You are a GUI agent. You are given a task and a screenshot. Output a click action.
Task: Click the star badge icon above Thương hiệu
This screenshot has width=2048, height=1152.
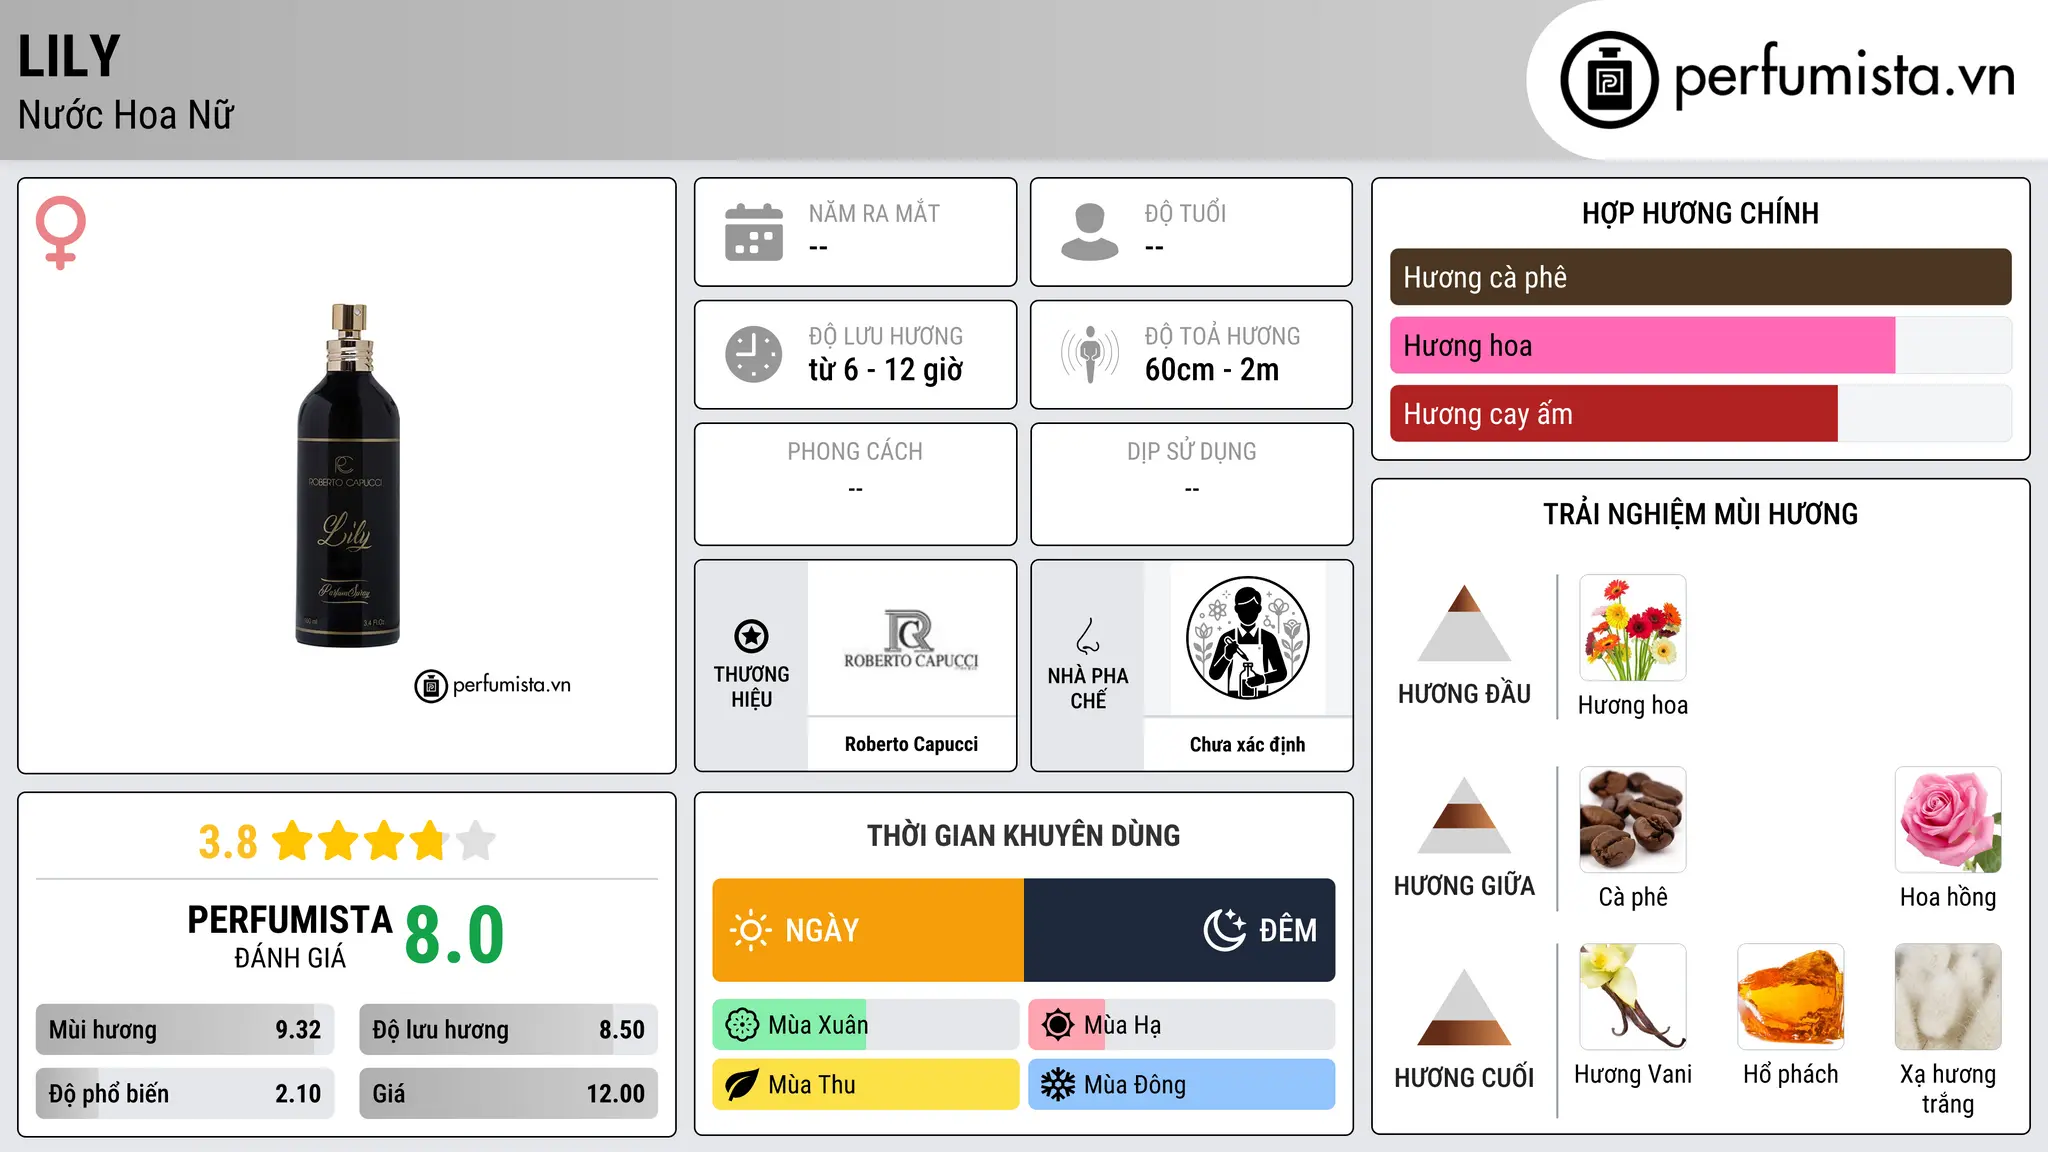[751, 636]
